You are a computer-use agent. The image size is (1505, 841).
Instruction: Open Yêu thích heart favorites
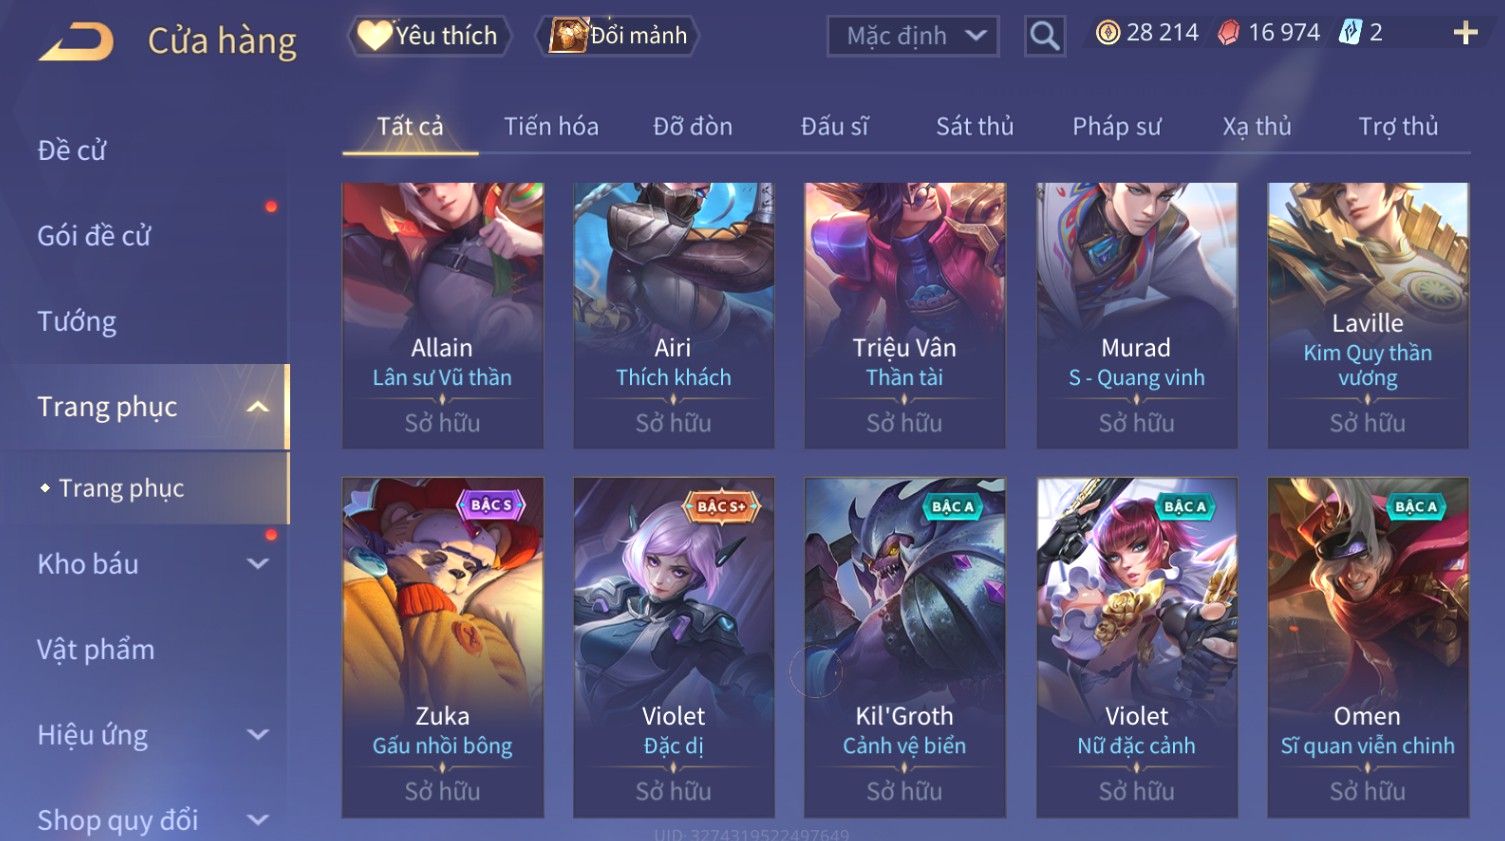429,36
